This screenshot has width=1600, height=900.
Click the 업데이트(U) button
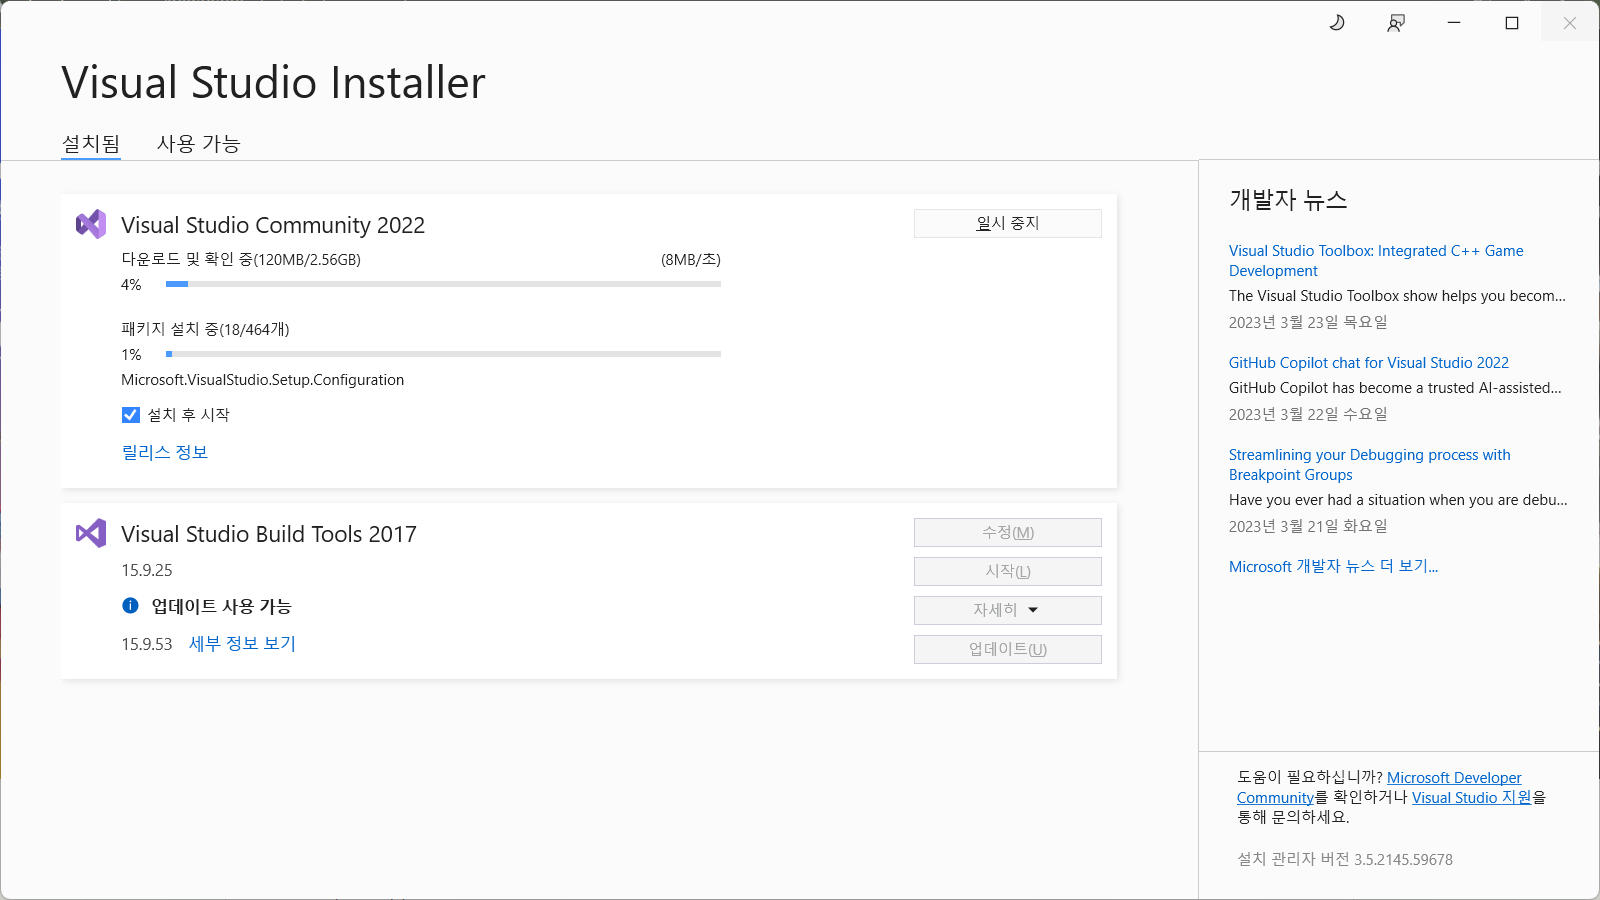coord(1008,649)
